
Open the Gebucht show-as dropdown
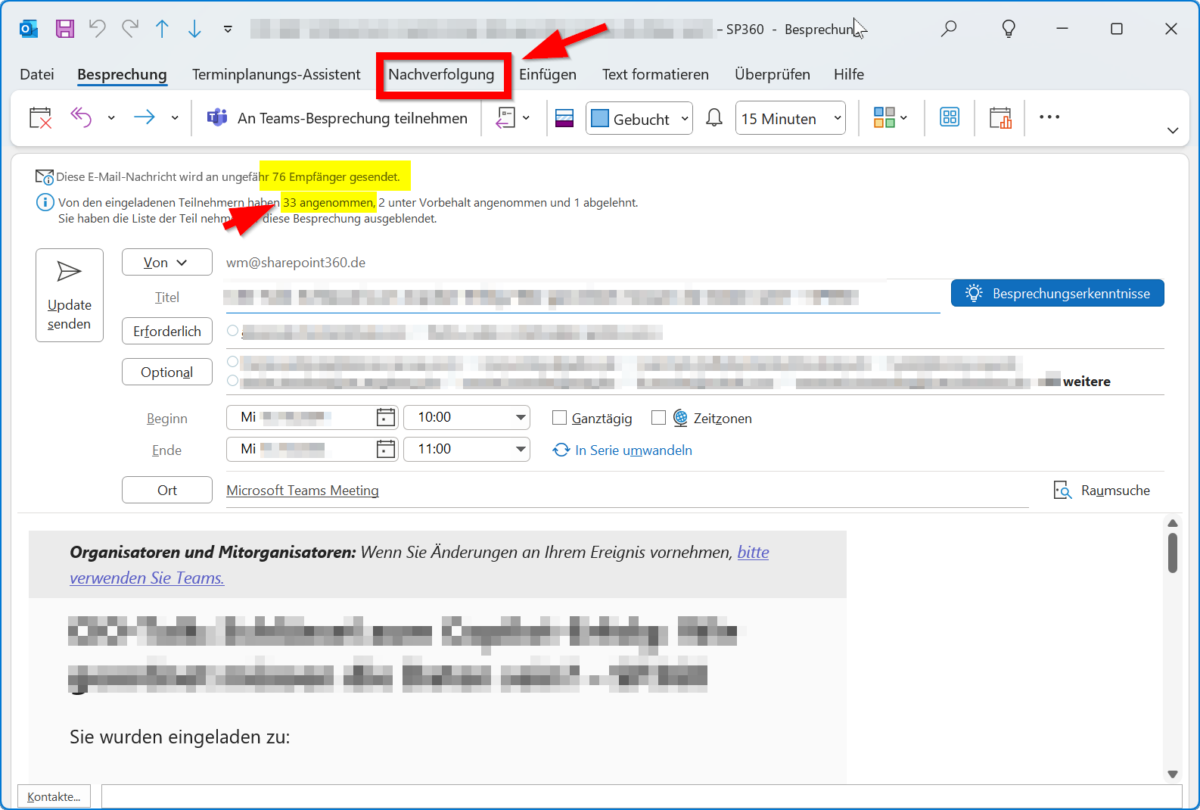tap(639, 118)
